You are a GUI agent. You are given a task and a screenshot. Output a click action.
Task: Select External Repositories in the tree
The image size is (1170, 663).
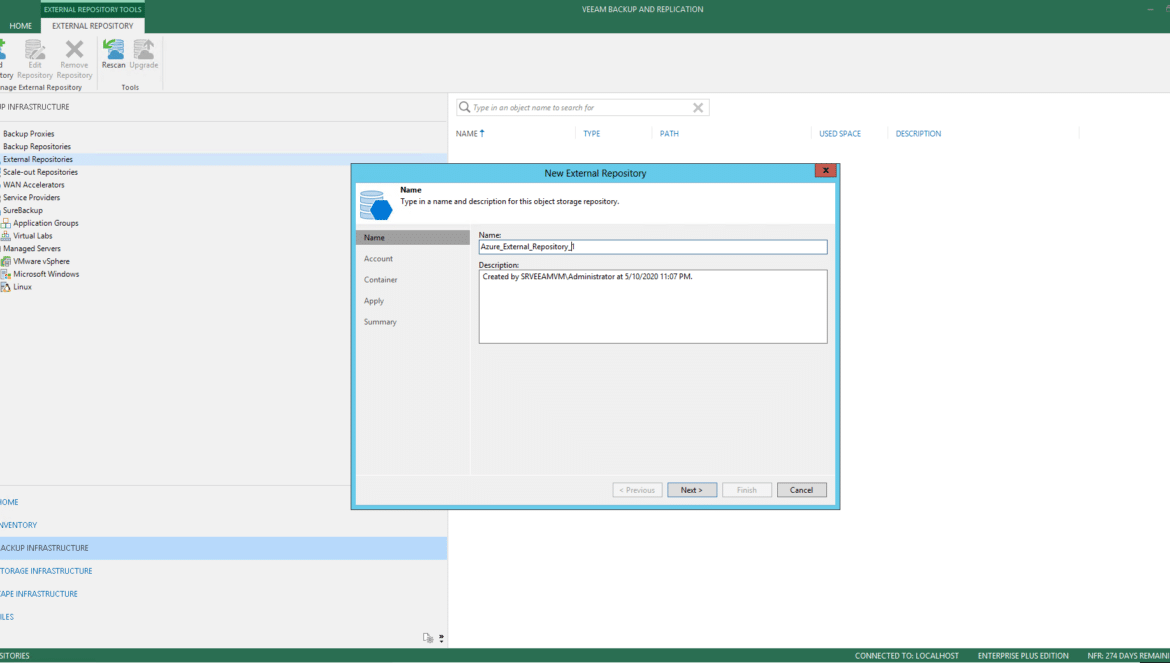pyautogui.click(x=38, y=160)
